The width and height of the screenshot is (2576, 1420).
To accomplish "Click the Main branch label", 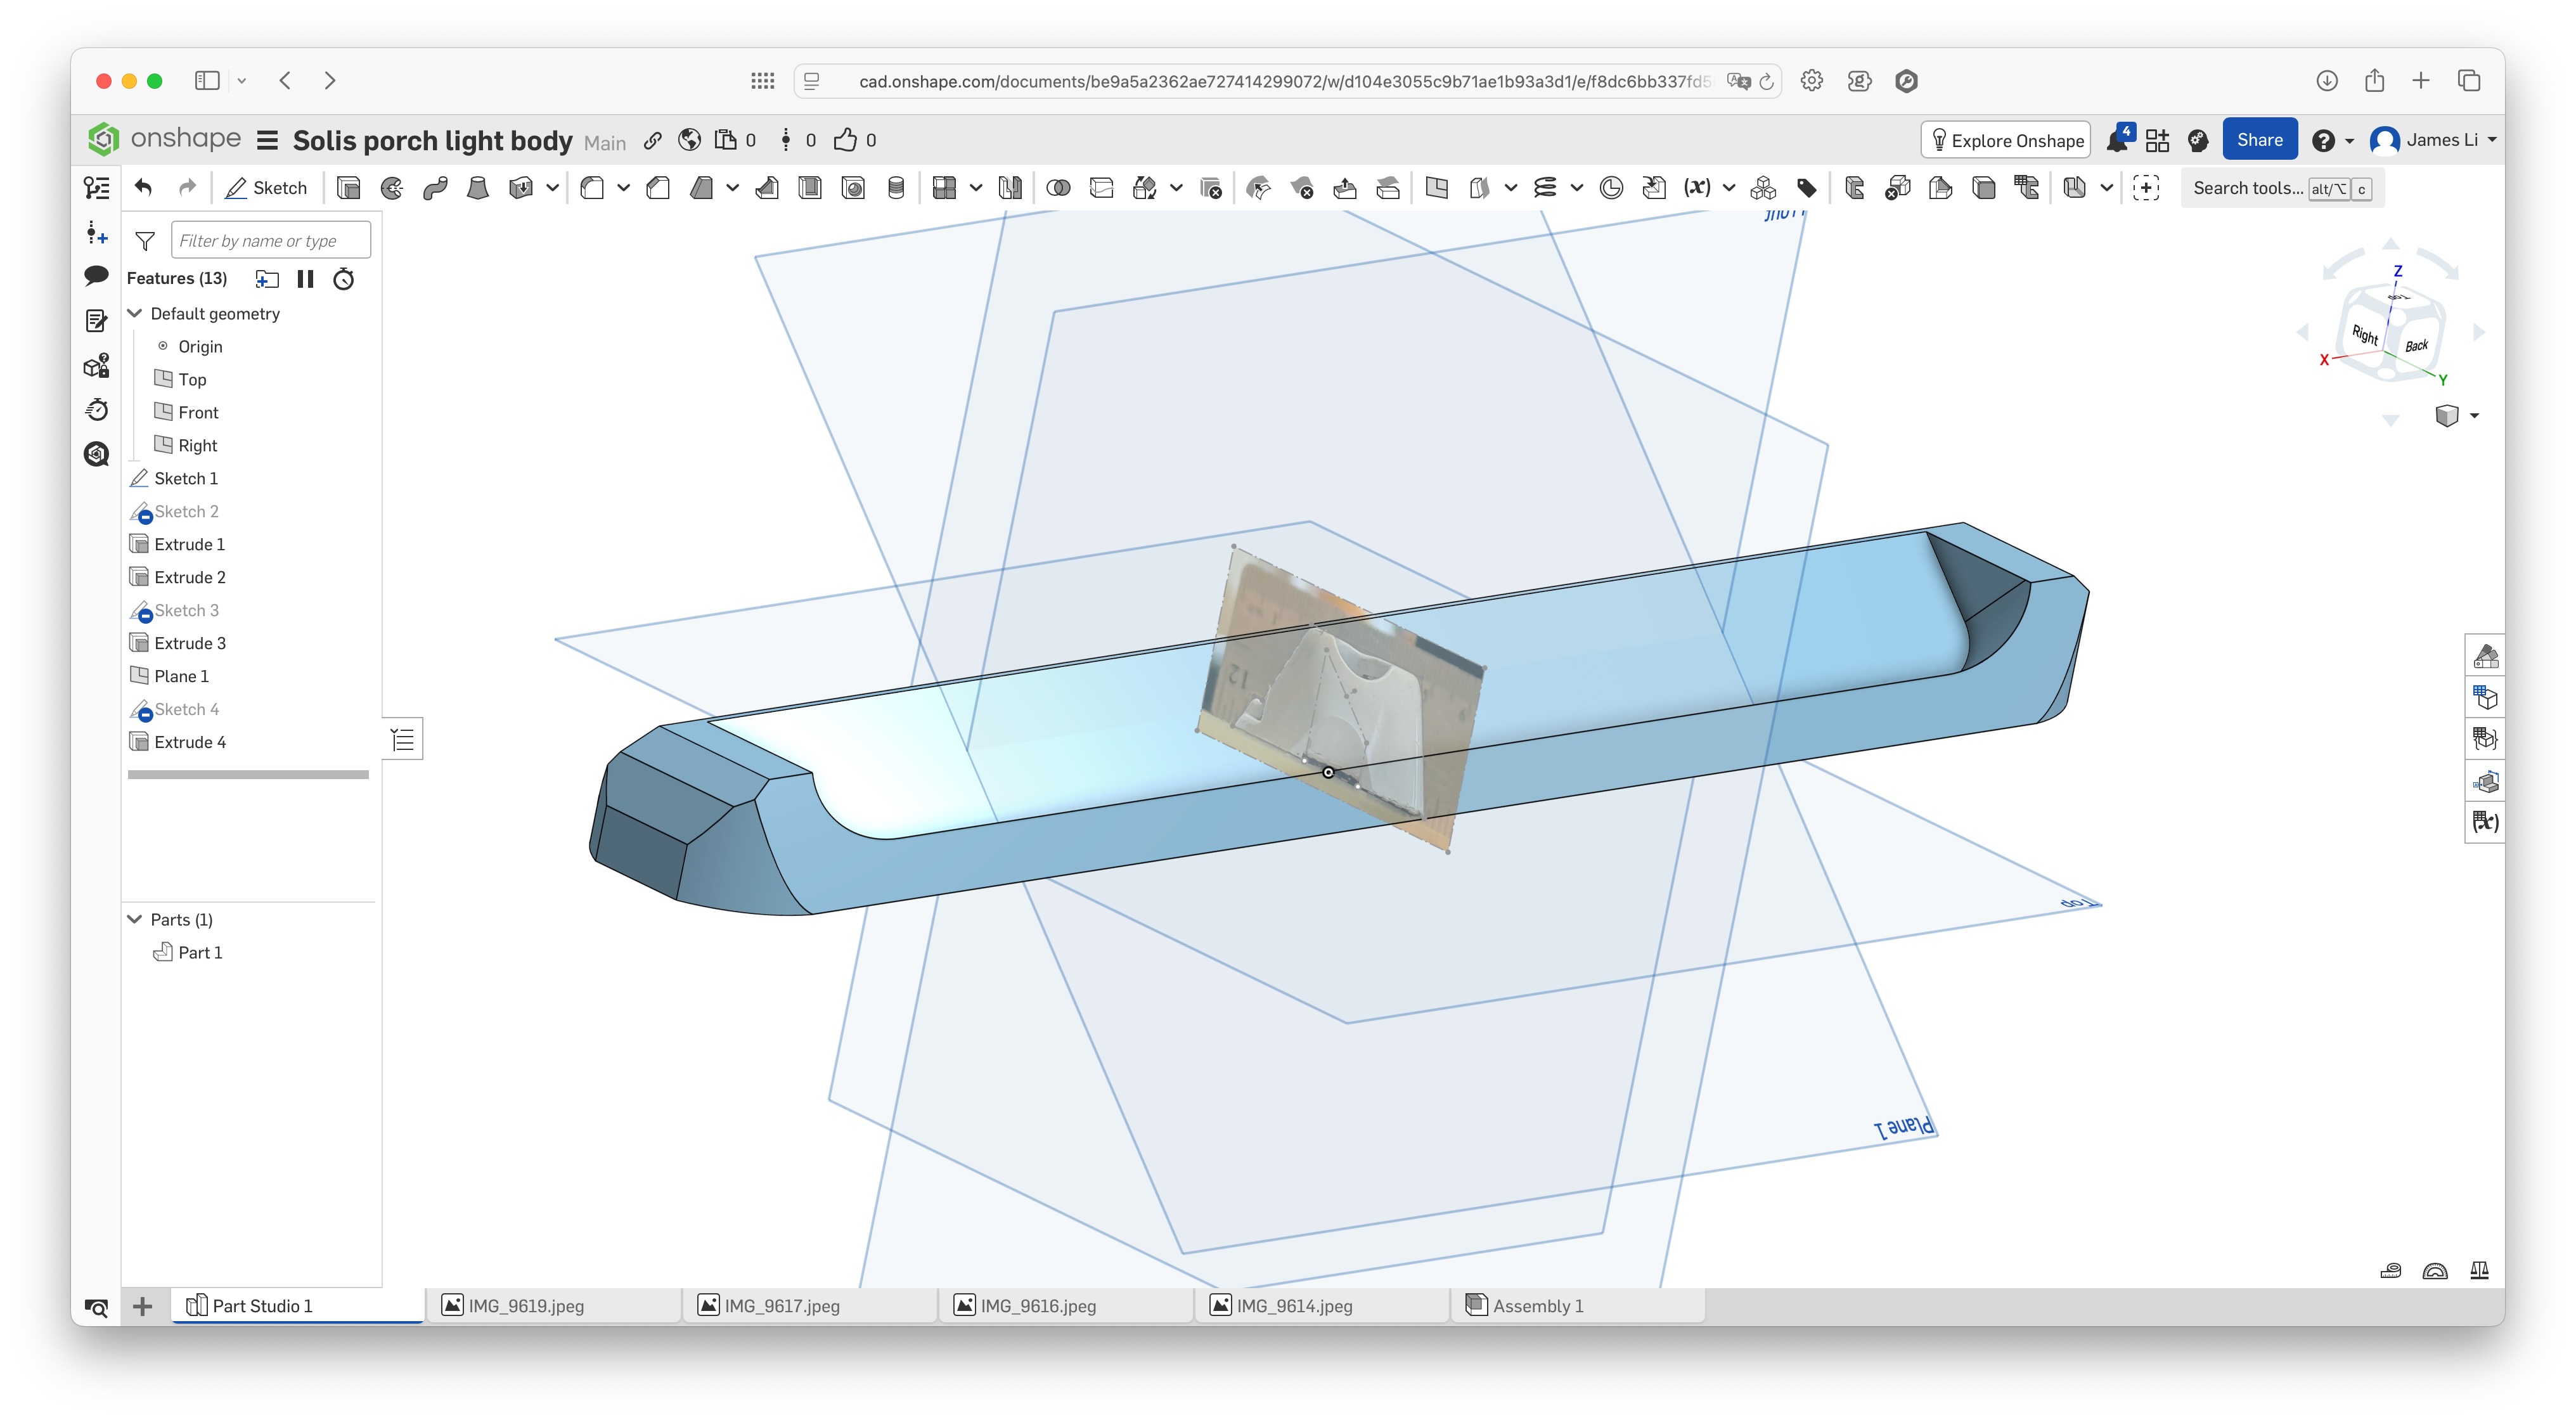I will (x=605, y=143).
